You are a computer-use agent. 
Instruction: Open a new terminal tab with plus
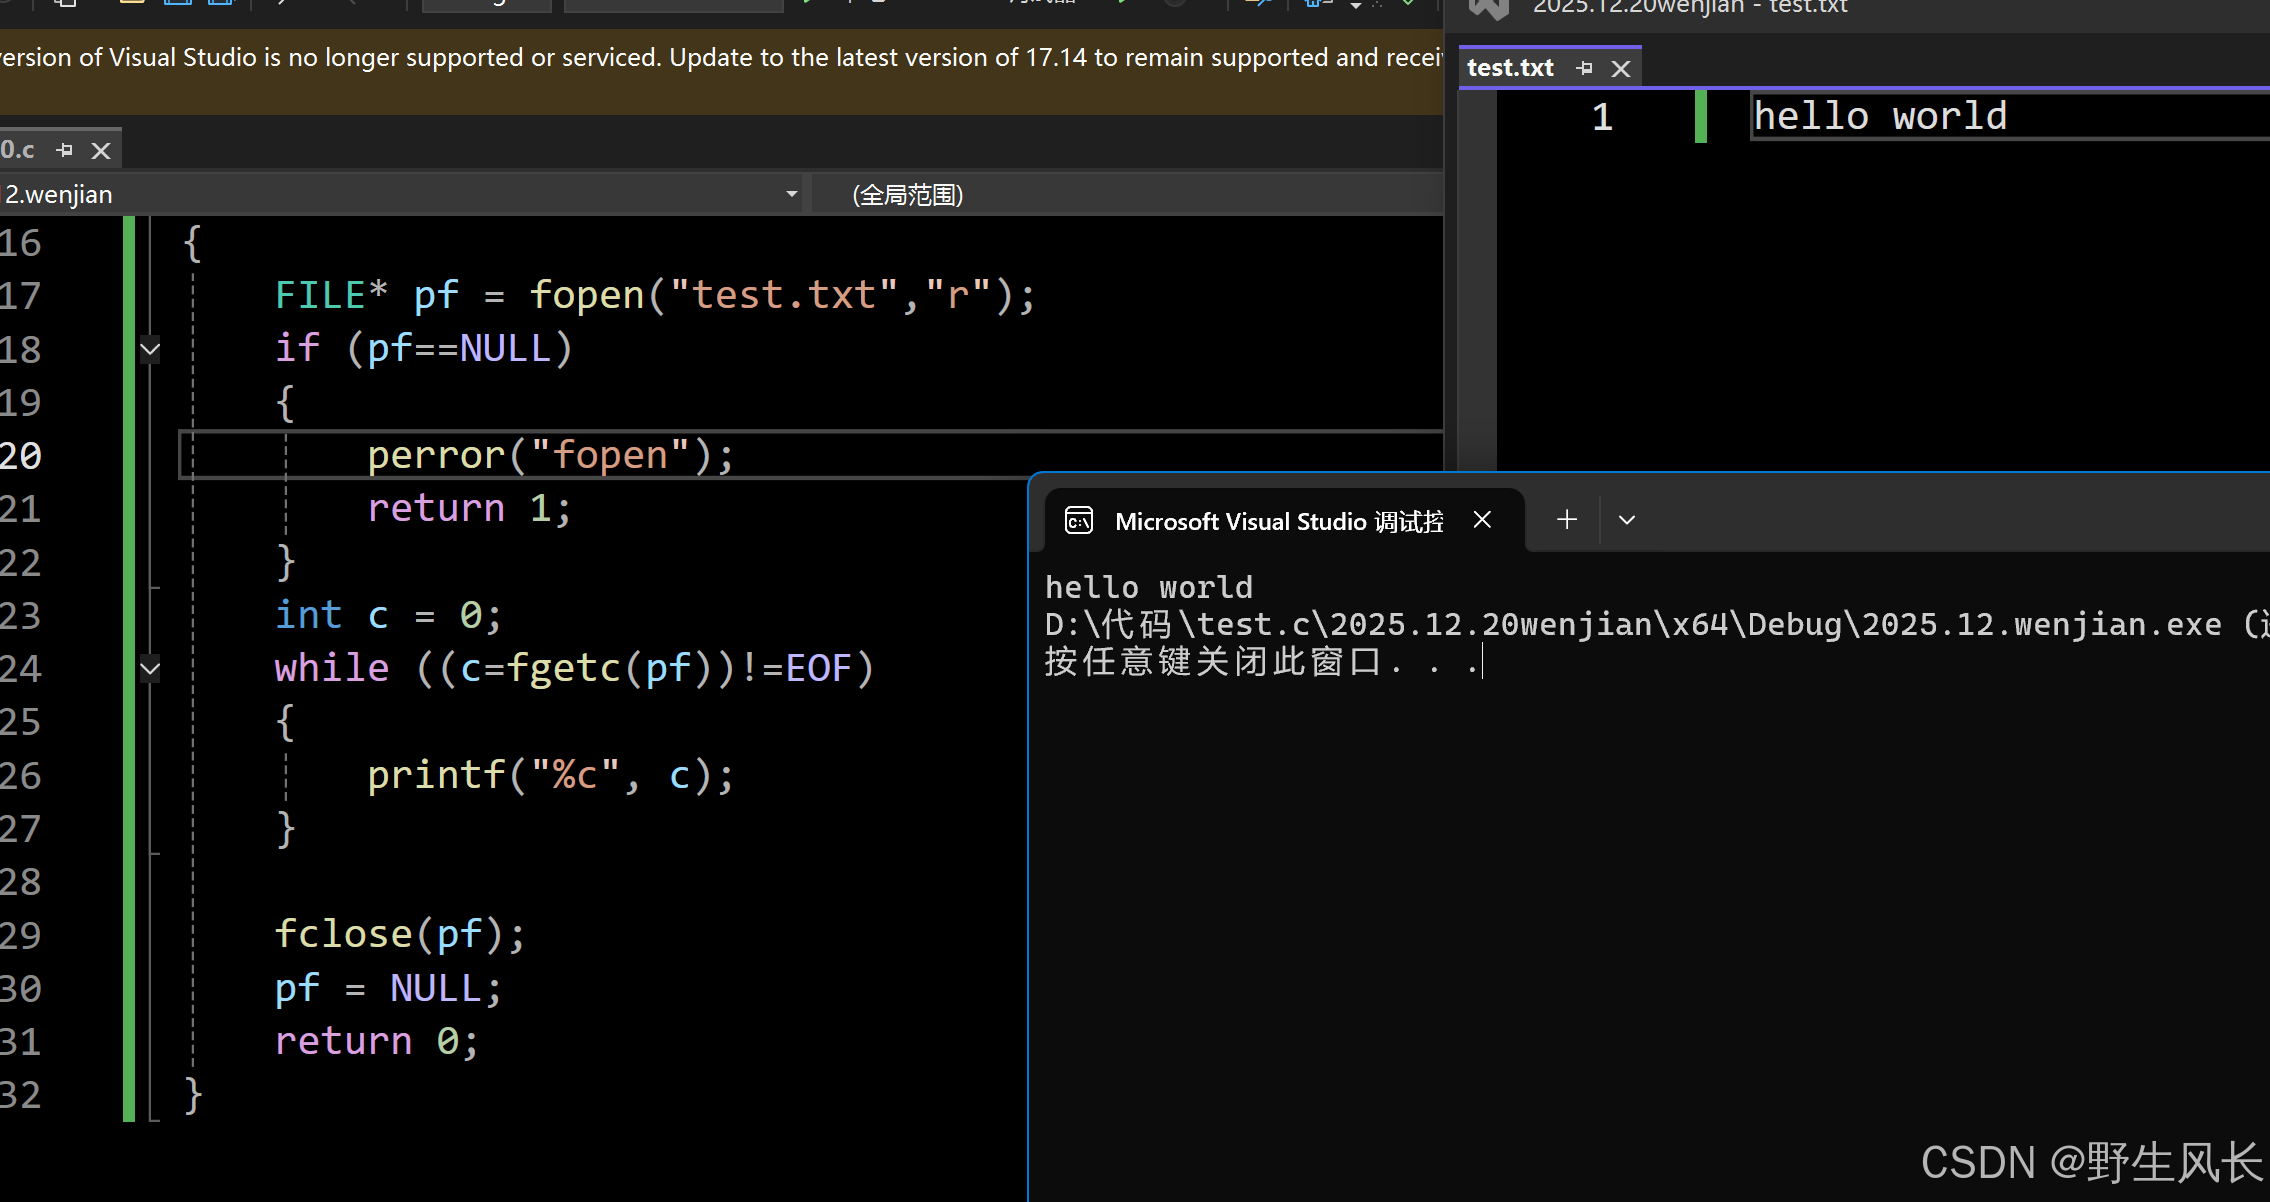pyautogui.click(x=1567, y=520)
